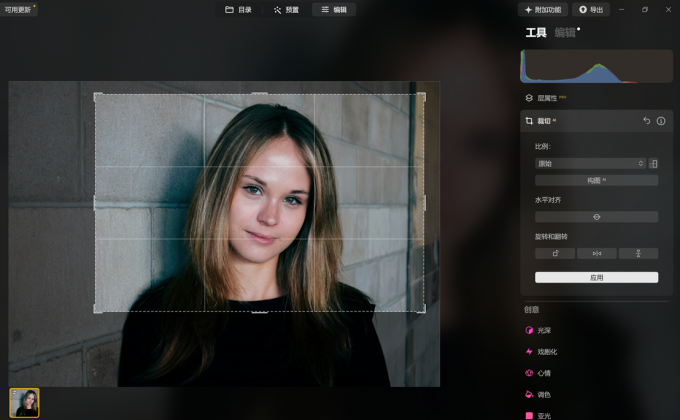Image resolution: width=680 pixels, height=420 pixels.
Task: Click the rotate 90 degrees icon
Action: (x=554, y=253)
